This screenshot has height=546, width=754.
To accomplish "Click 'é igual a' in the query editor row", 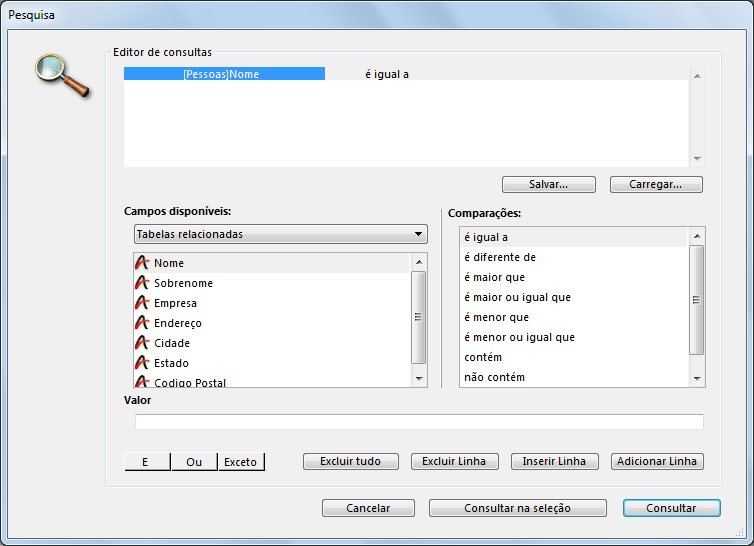I will click(387, 74).
